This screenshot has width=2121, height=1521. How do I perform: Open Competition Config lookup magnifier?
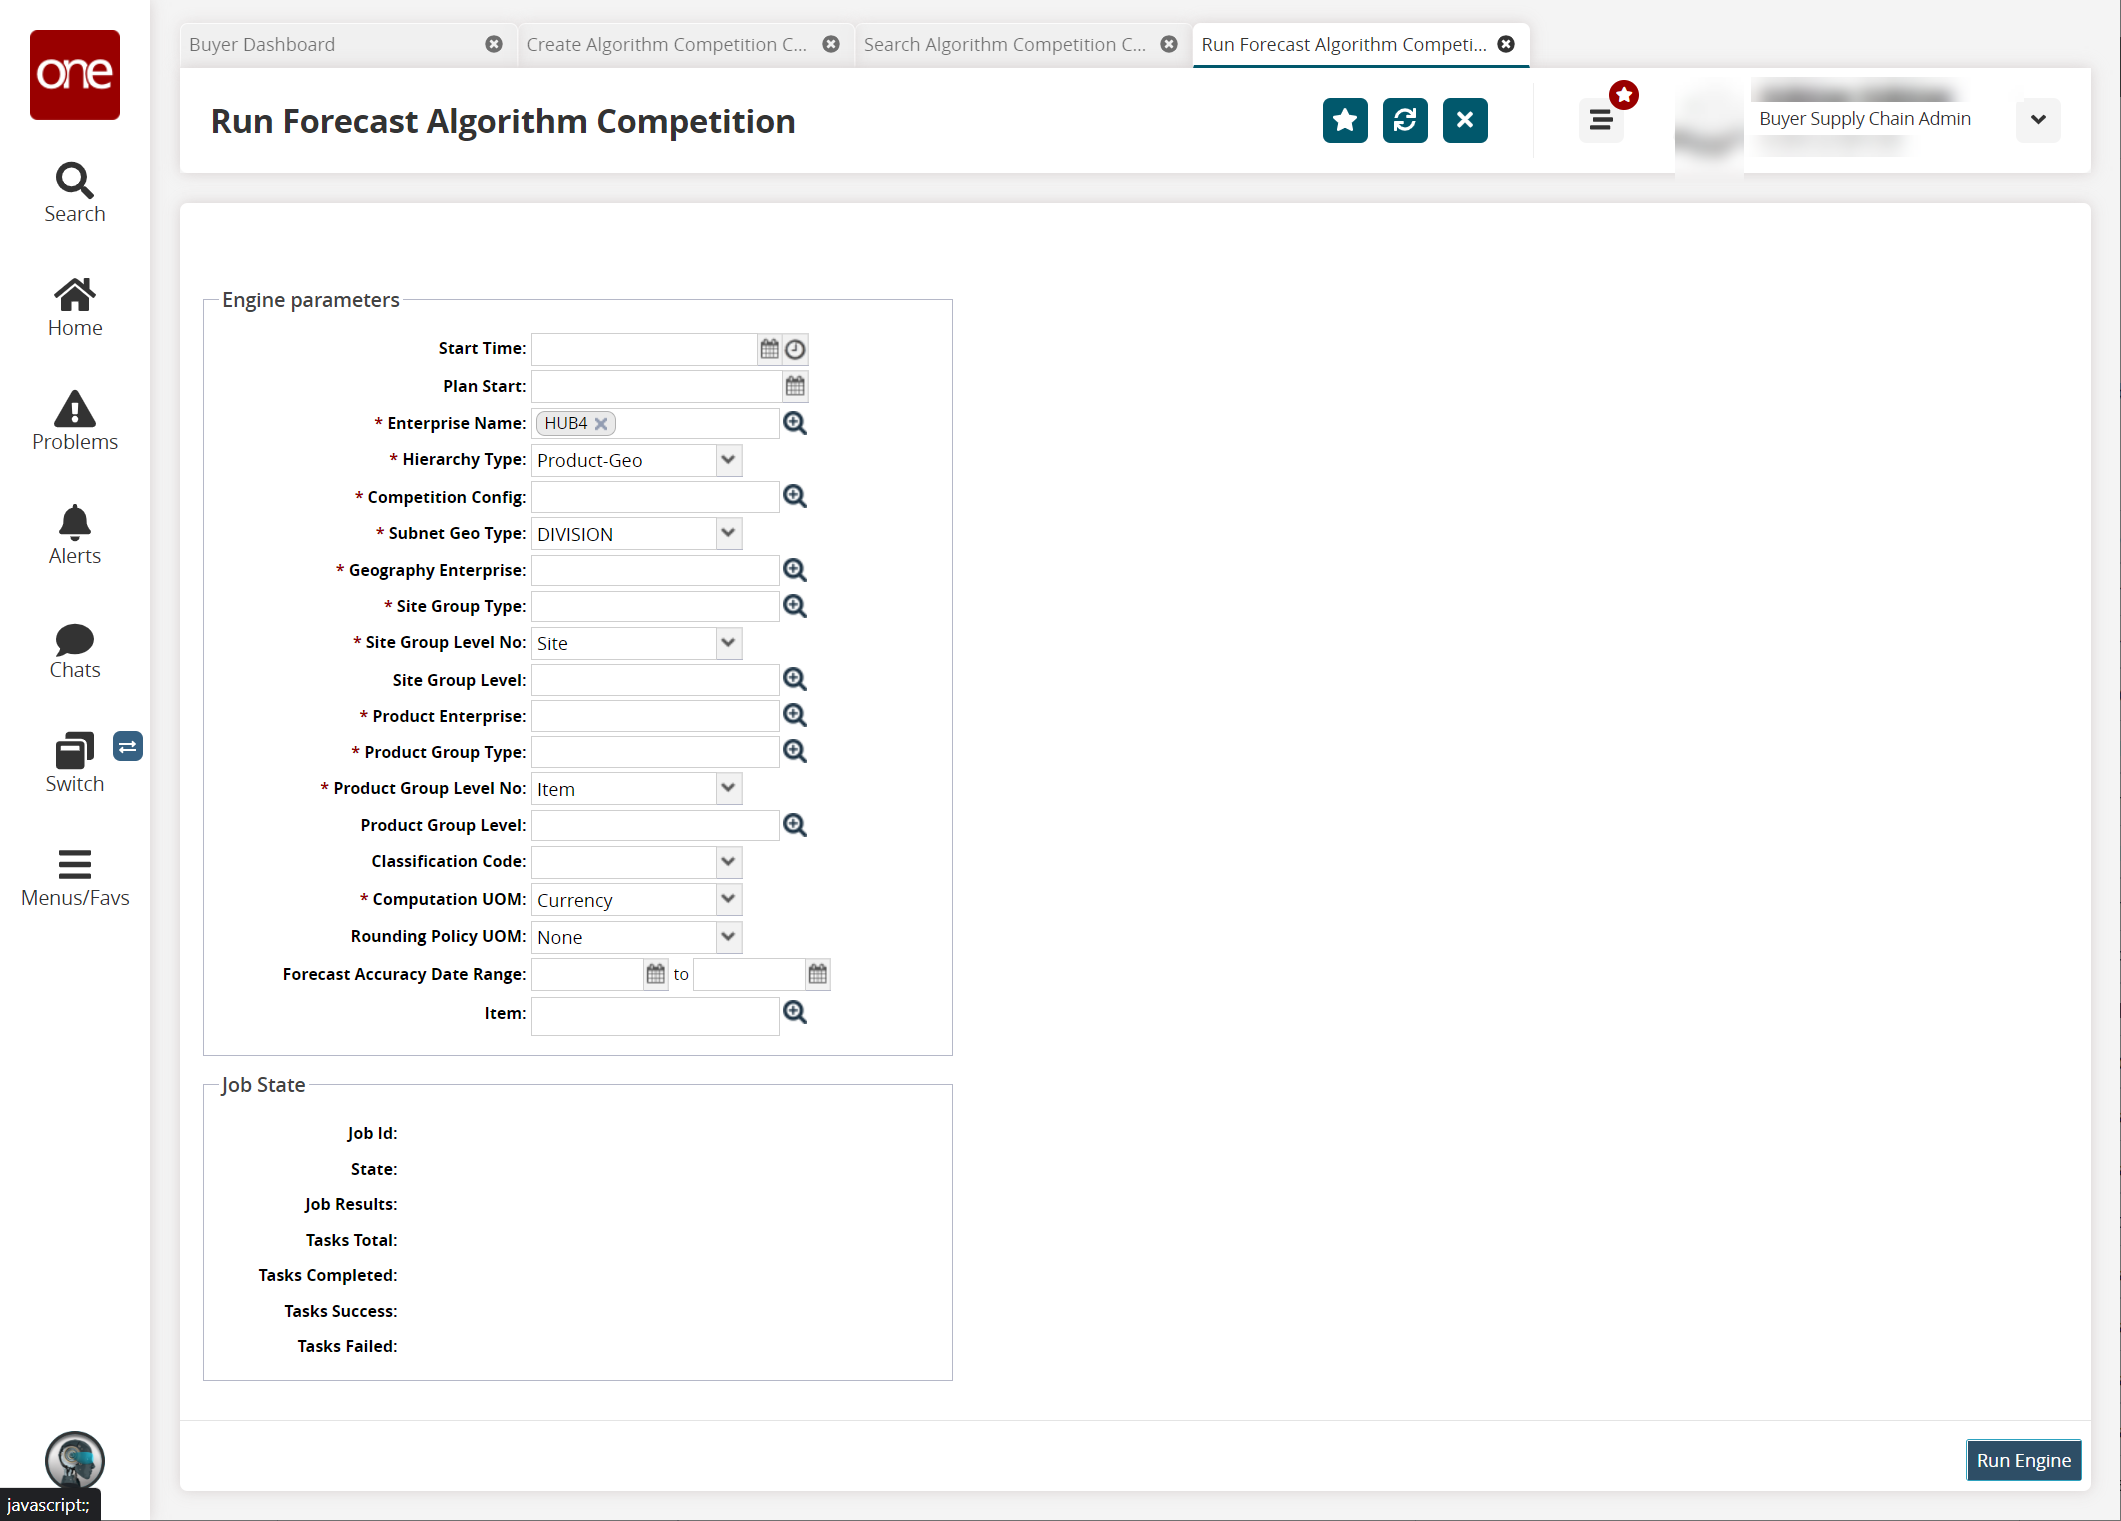point(795,496)
